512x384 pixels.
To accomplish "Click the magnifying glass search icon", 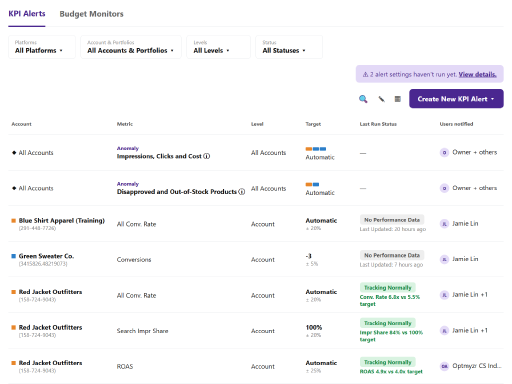I will [363, 99].
